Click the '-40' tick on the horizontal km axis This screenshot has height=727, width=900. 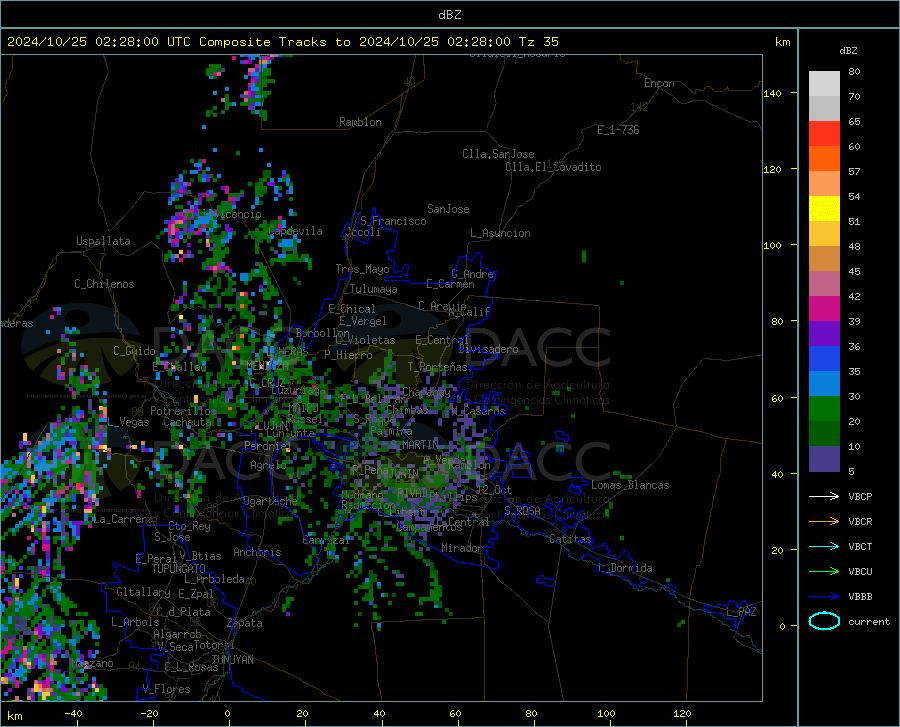tap(73, 713)
